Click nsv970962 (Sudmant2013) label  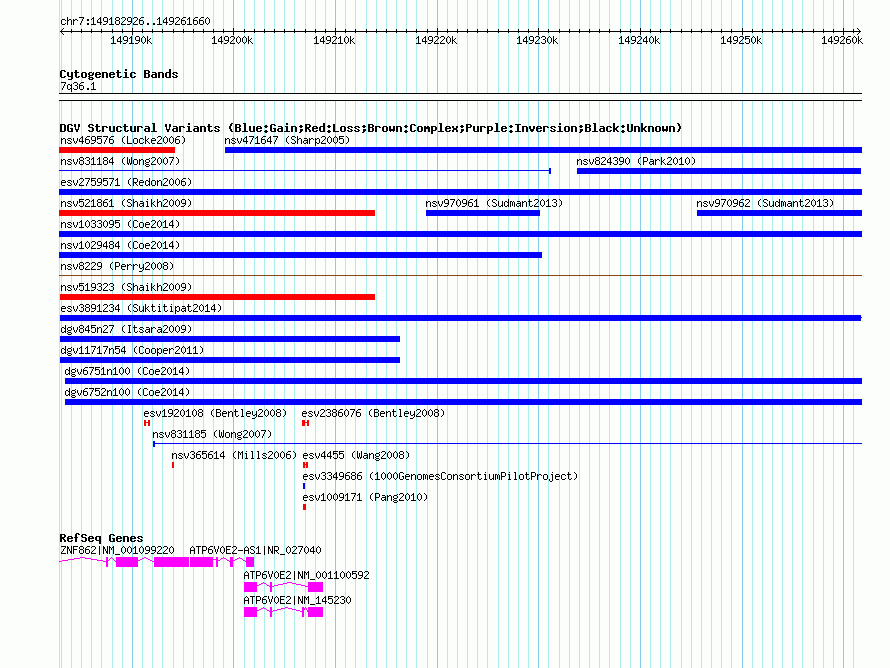765,203
